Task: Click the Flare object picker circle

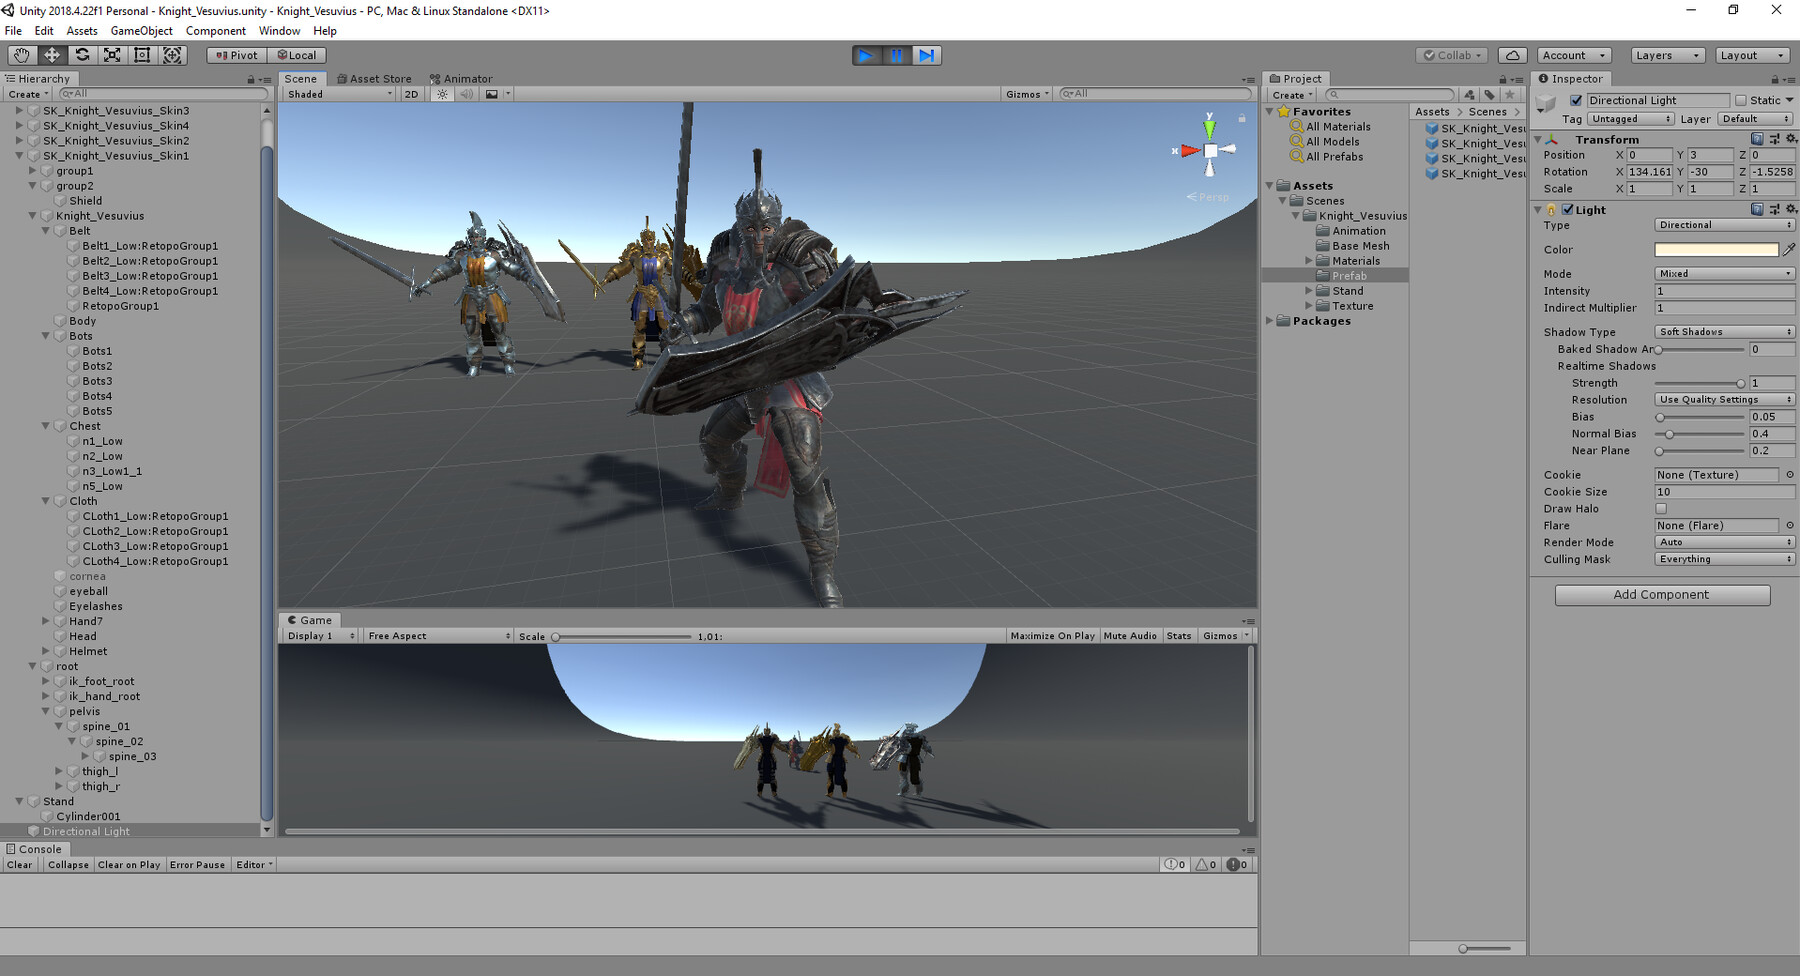Action: coord(1790,525)
